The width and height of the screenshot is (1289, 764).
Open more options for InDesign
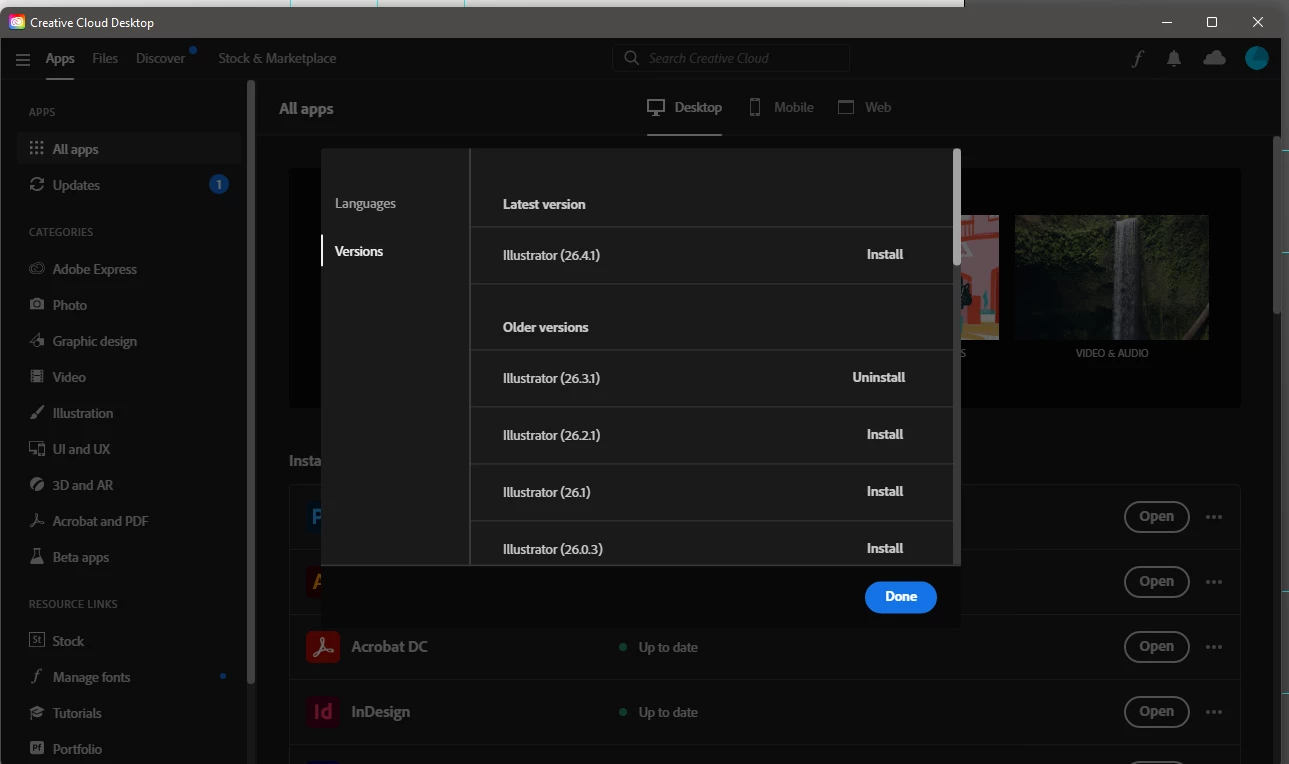click(1214, 712)
